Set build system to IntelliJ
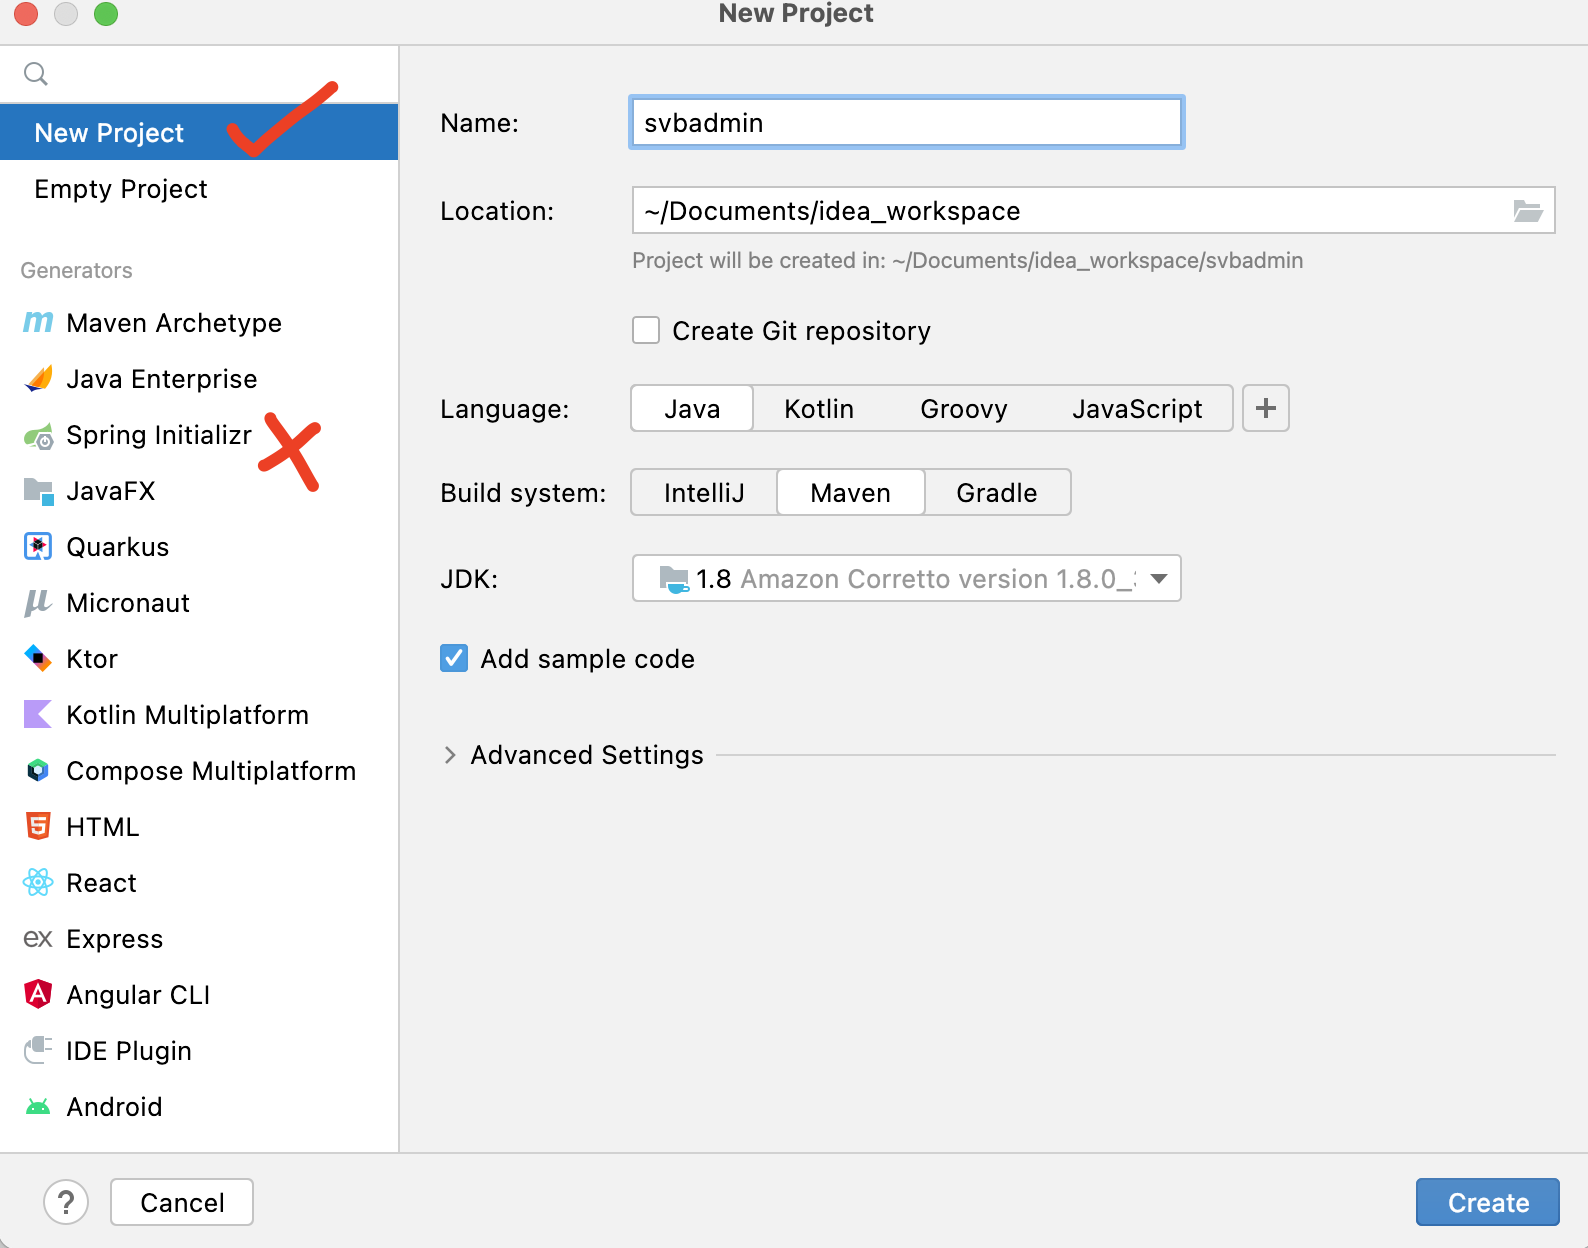 [704, 492]
